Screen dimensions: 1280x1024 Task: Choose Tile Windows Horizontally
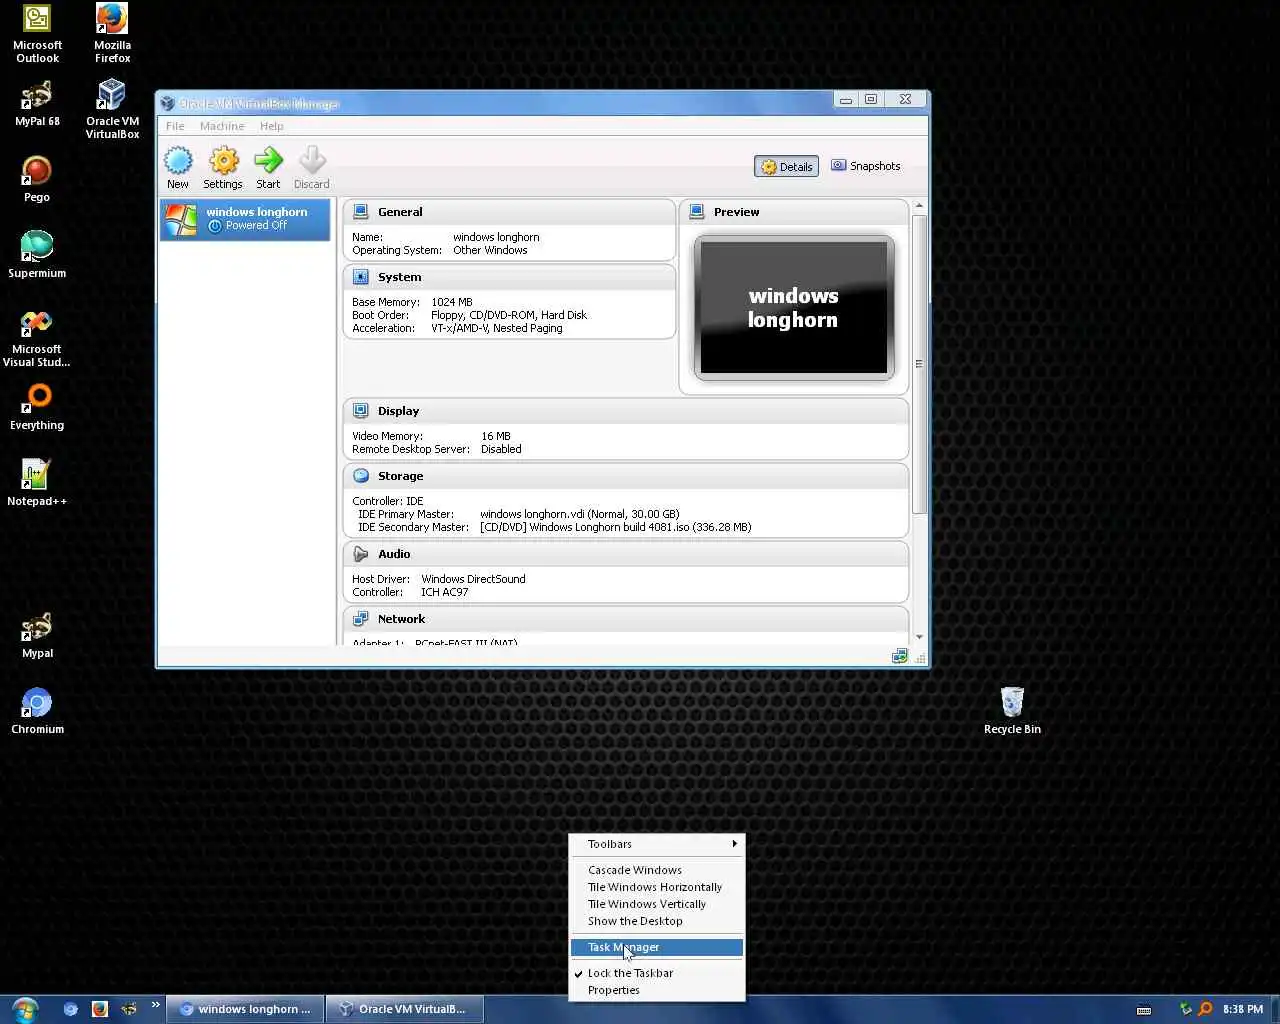click(657, 887)
